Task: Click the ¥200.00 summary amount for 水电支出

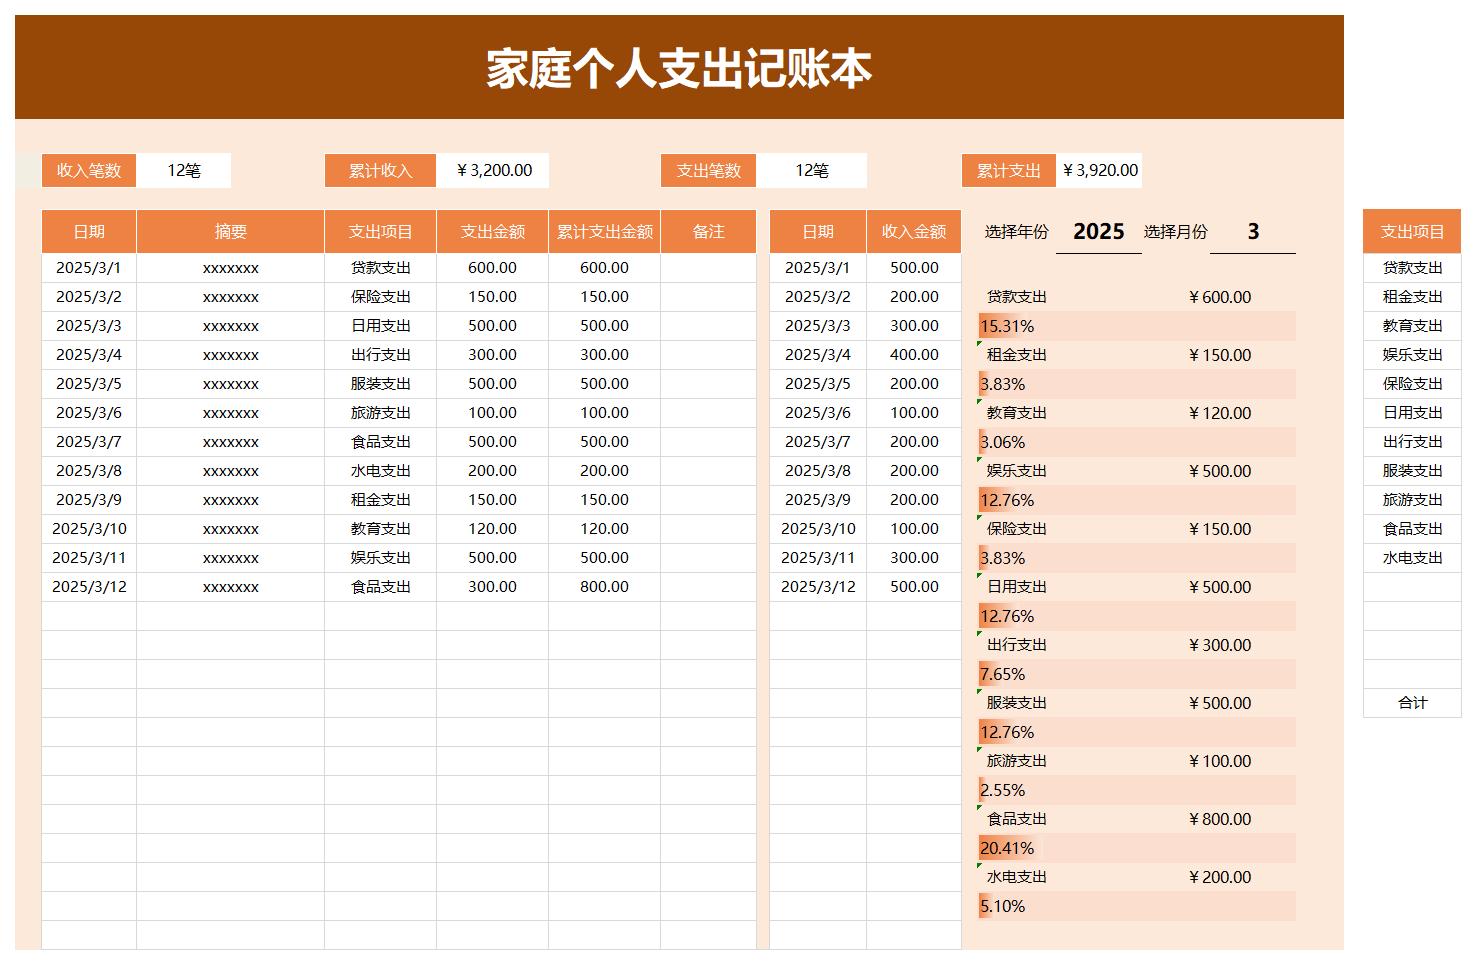Action: pyautogui.click(x=1220, y=877)
